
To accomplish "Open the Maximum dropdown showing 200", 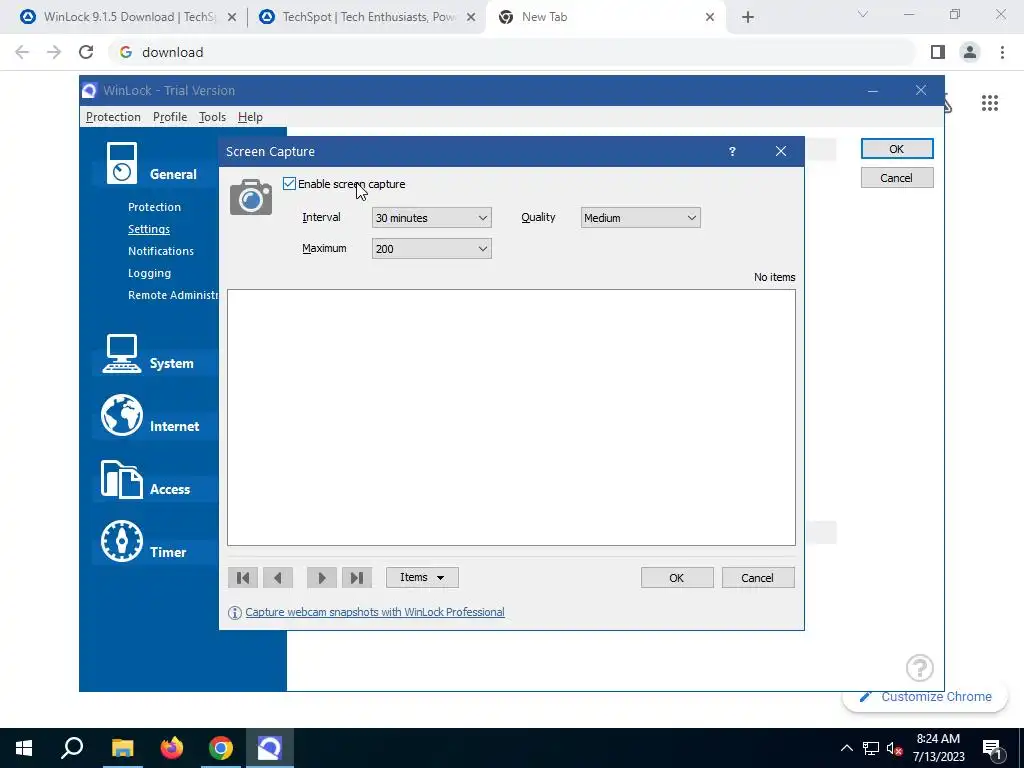I will (432, 249).
